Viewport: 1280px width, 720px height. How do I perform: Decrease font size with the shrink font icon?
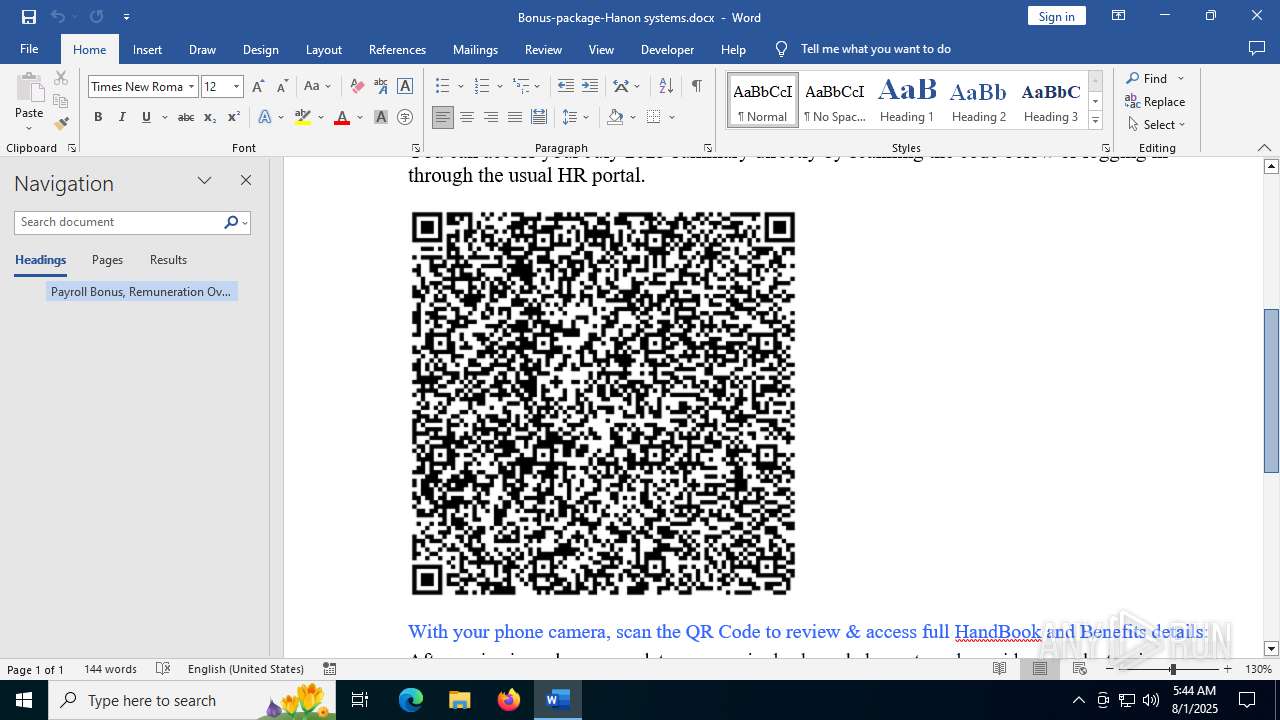[x=282, y=86]
